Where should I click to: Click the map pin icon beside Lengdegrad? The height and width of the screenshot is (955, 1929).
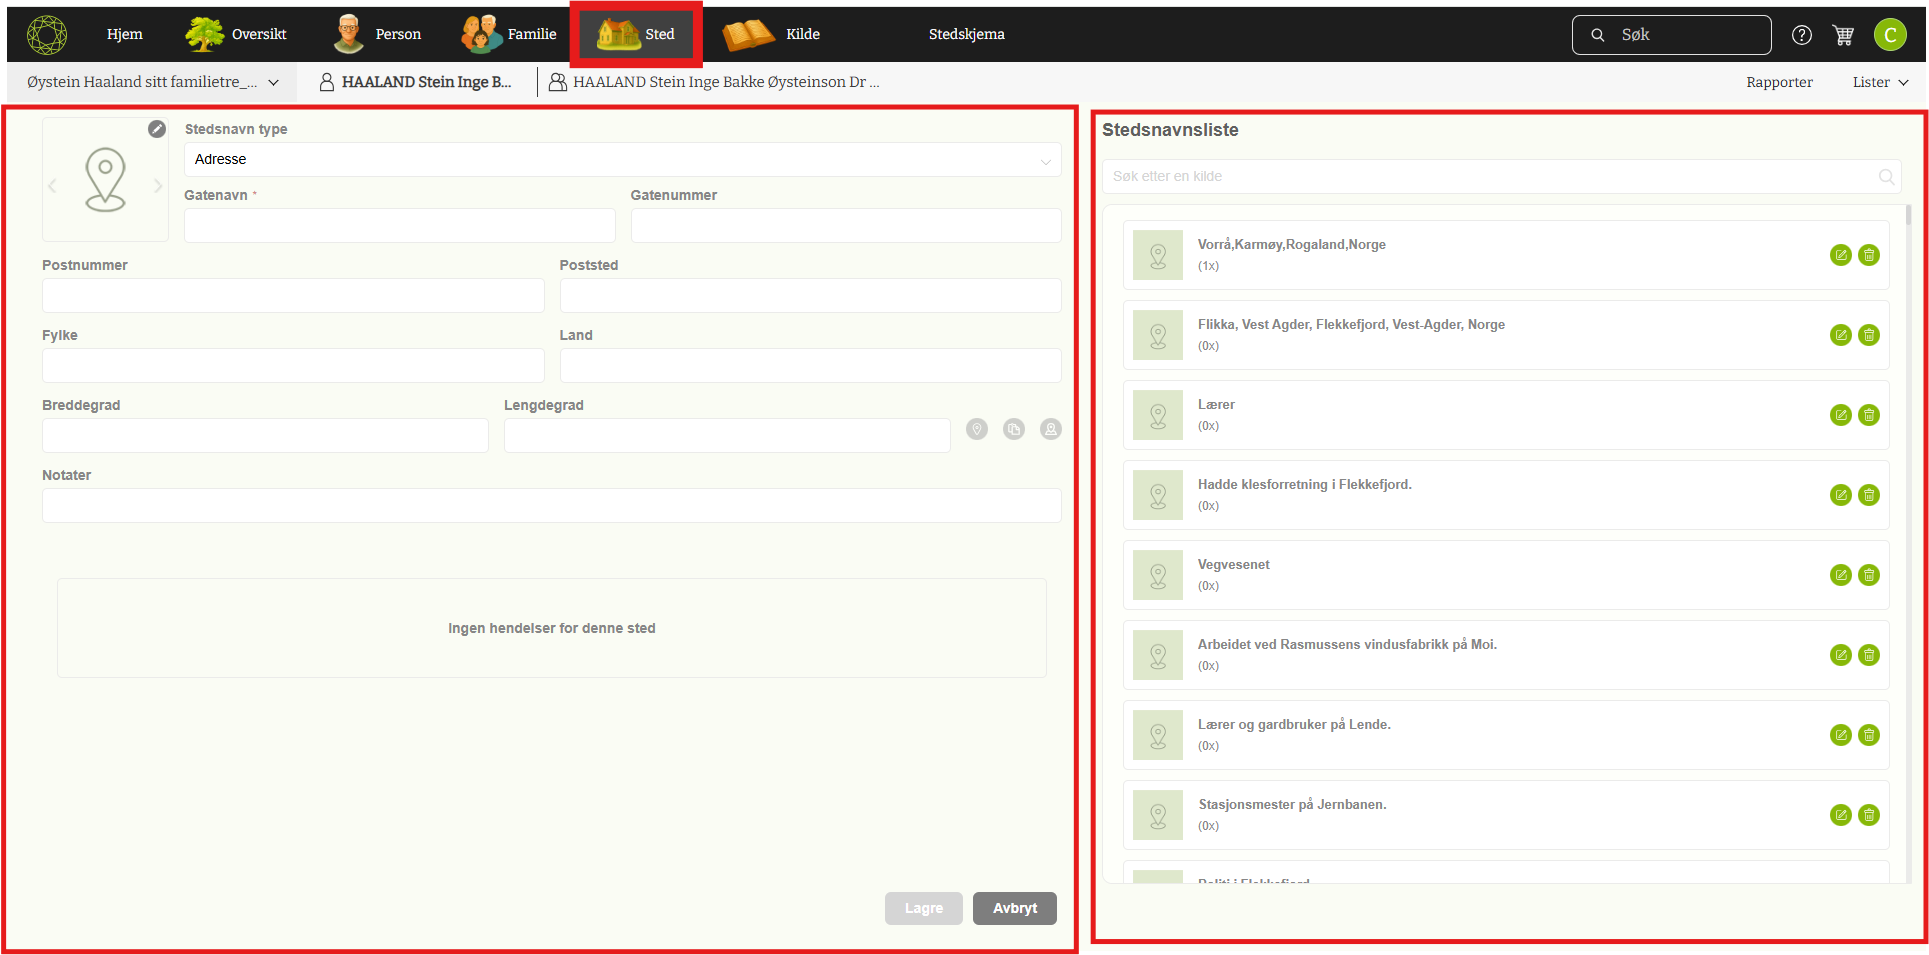(x=977, y=429)
